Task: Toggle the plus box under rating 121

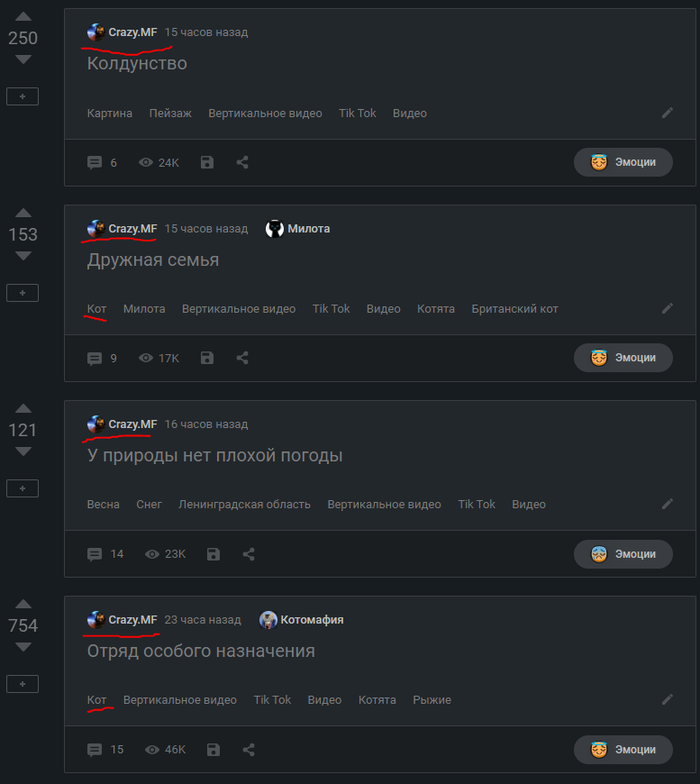Action: [x=23, y=488]
